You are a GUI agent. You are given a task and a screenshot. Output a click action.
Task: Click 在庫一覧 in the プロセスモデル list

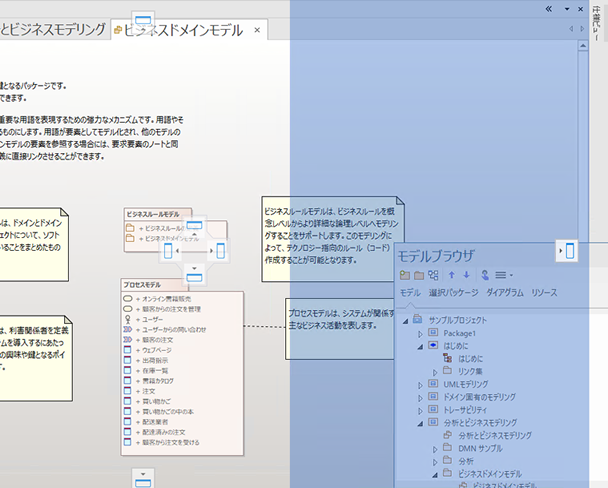point(155,371)
